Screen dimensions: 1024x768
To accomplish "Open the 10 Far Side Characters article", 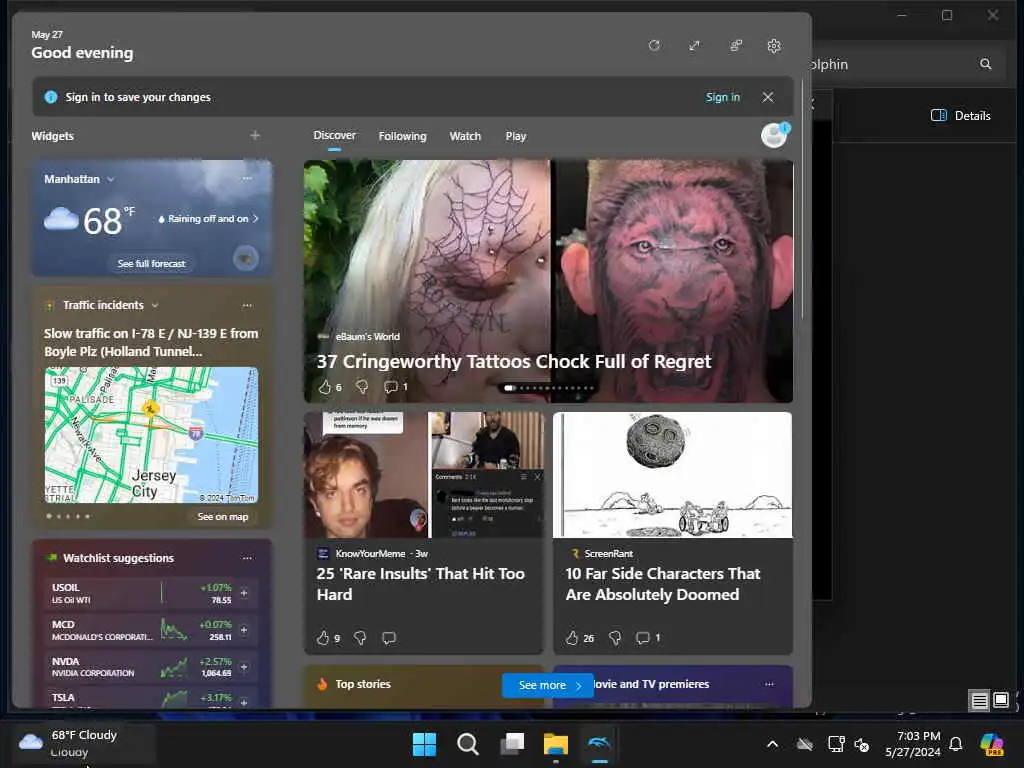I will 663,584.
